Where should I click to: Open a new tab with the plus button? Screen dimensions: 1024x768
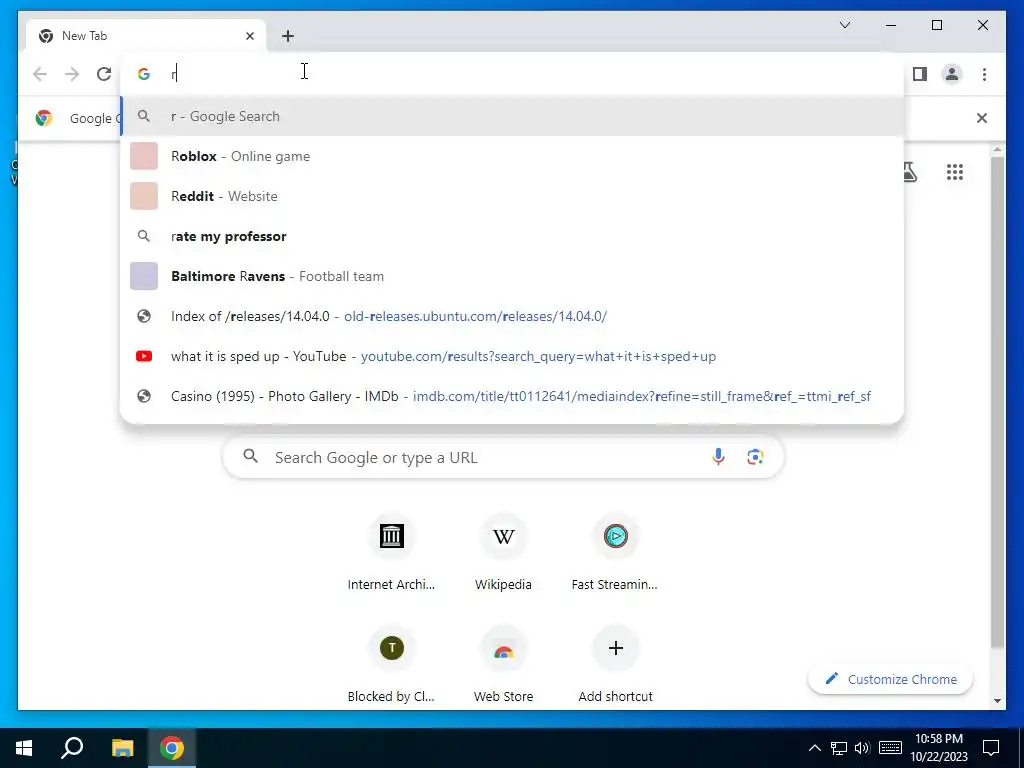tap(288, 36)
